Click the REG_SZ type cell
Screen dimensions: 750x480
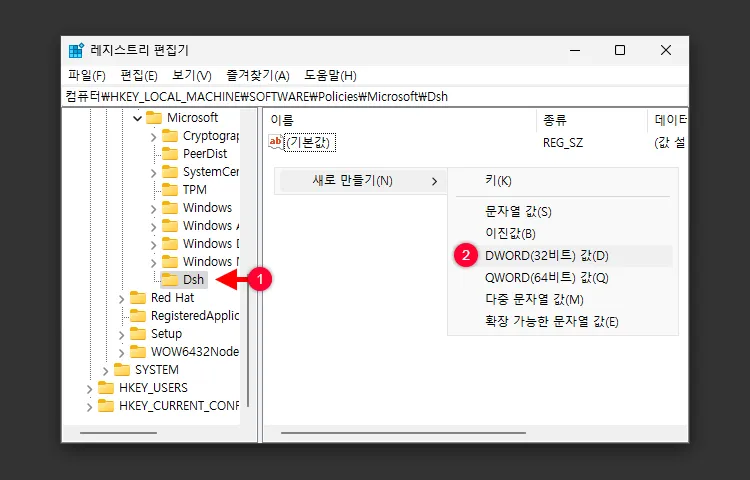pos(563,143)
